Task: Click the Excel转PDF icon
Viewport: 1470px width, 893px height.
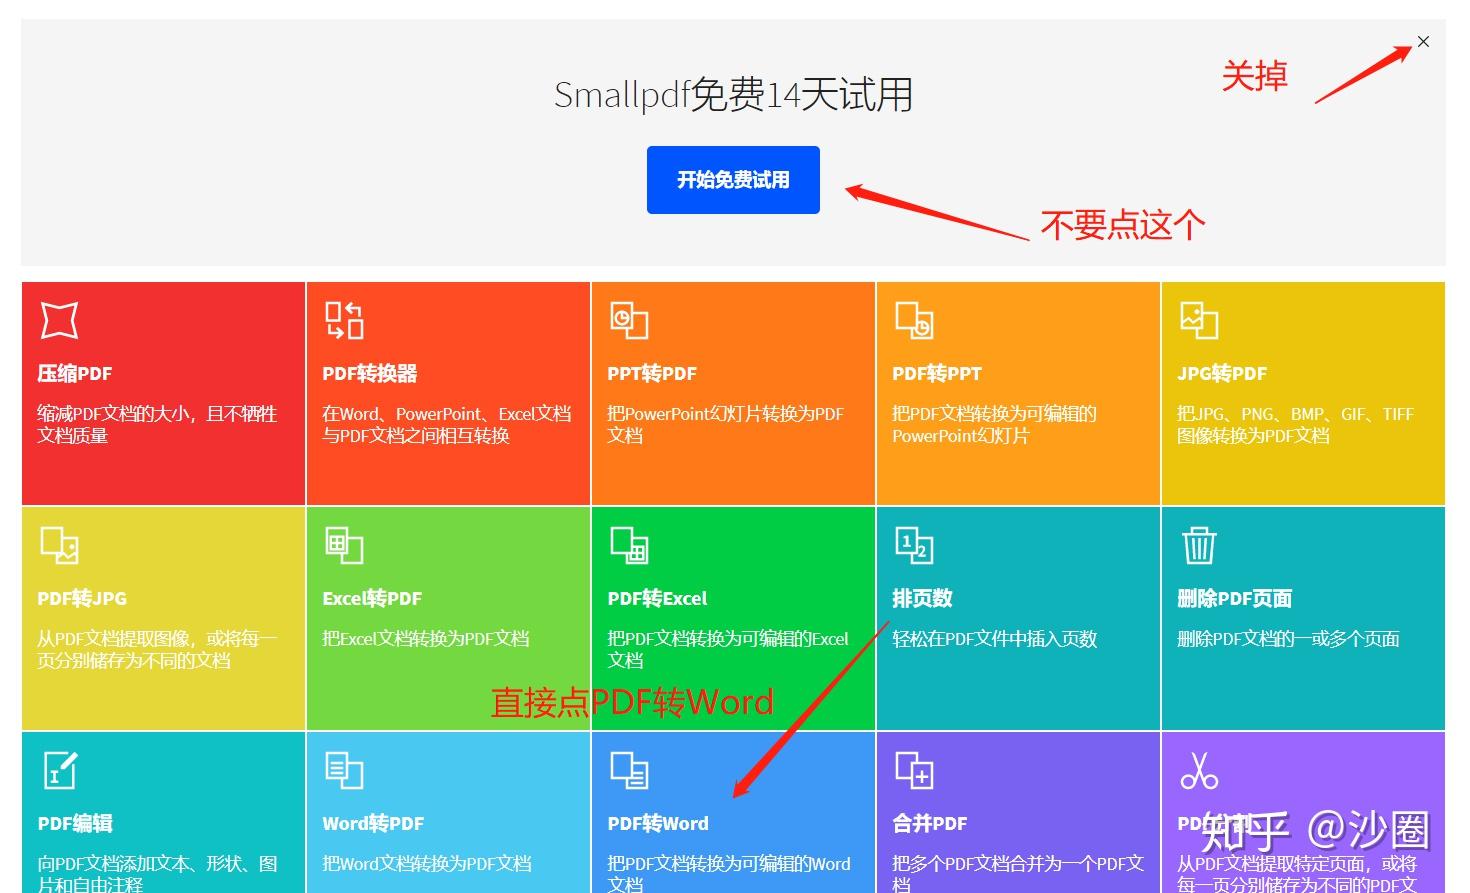Action: pyautogui.click(x=344, y=545)
